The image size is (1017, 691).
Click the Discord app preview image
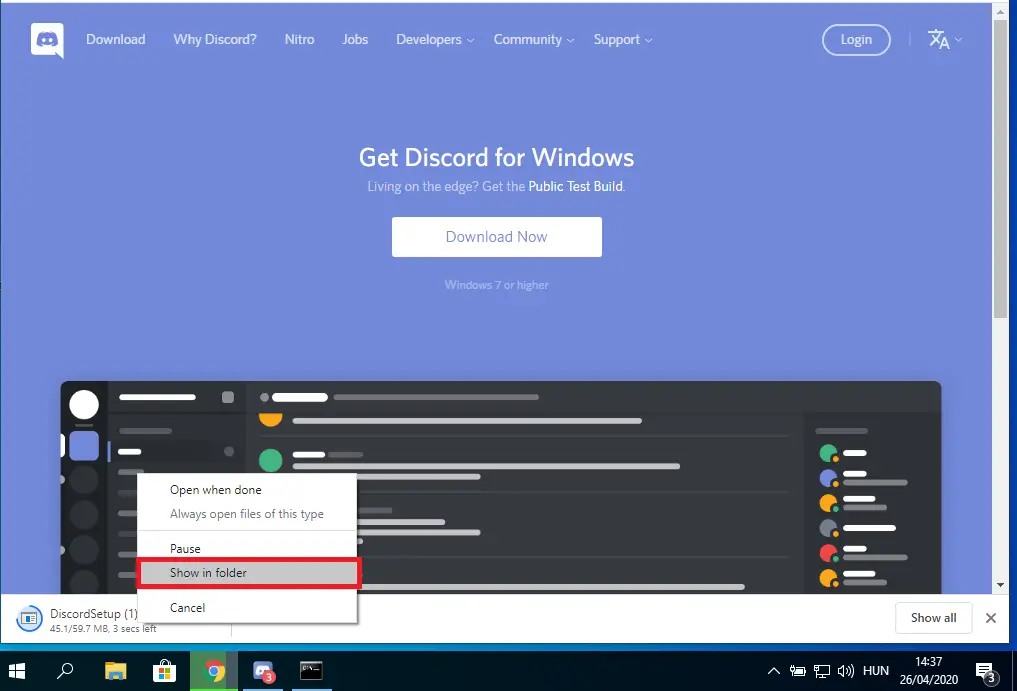501,487
